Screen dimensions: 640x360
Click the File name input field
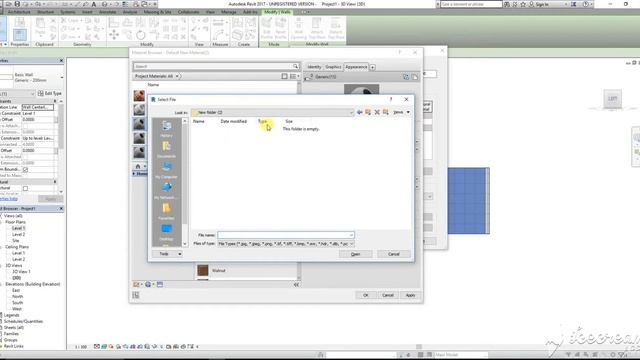click(x=286, y=235)
